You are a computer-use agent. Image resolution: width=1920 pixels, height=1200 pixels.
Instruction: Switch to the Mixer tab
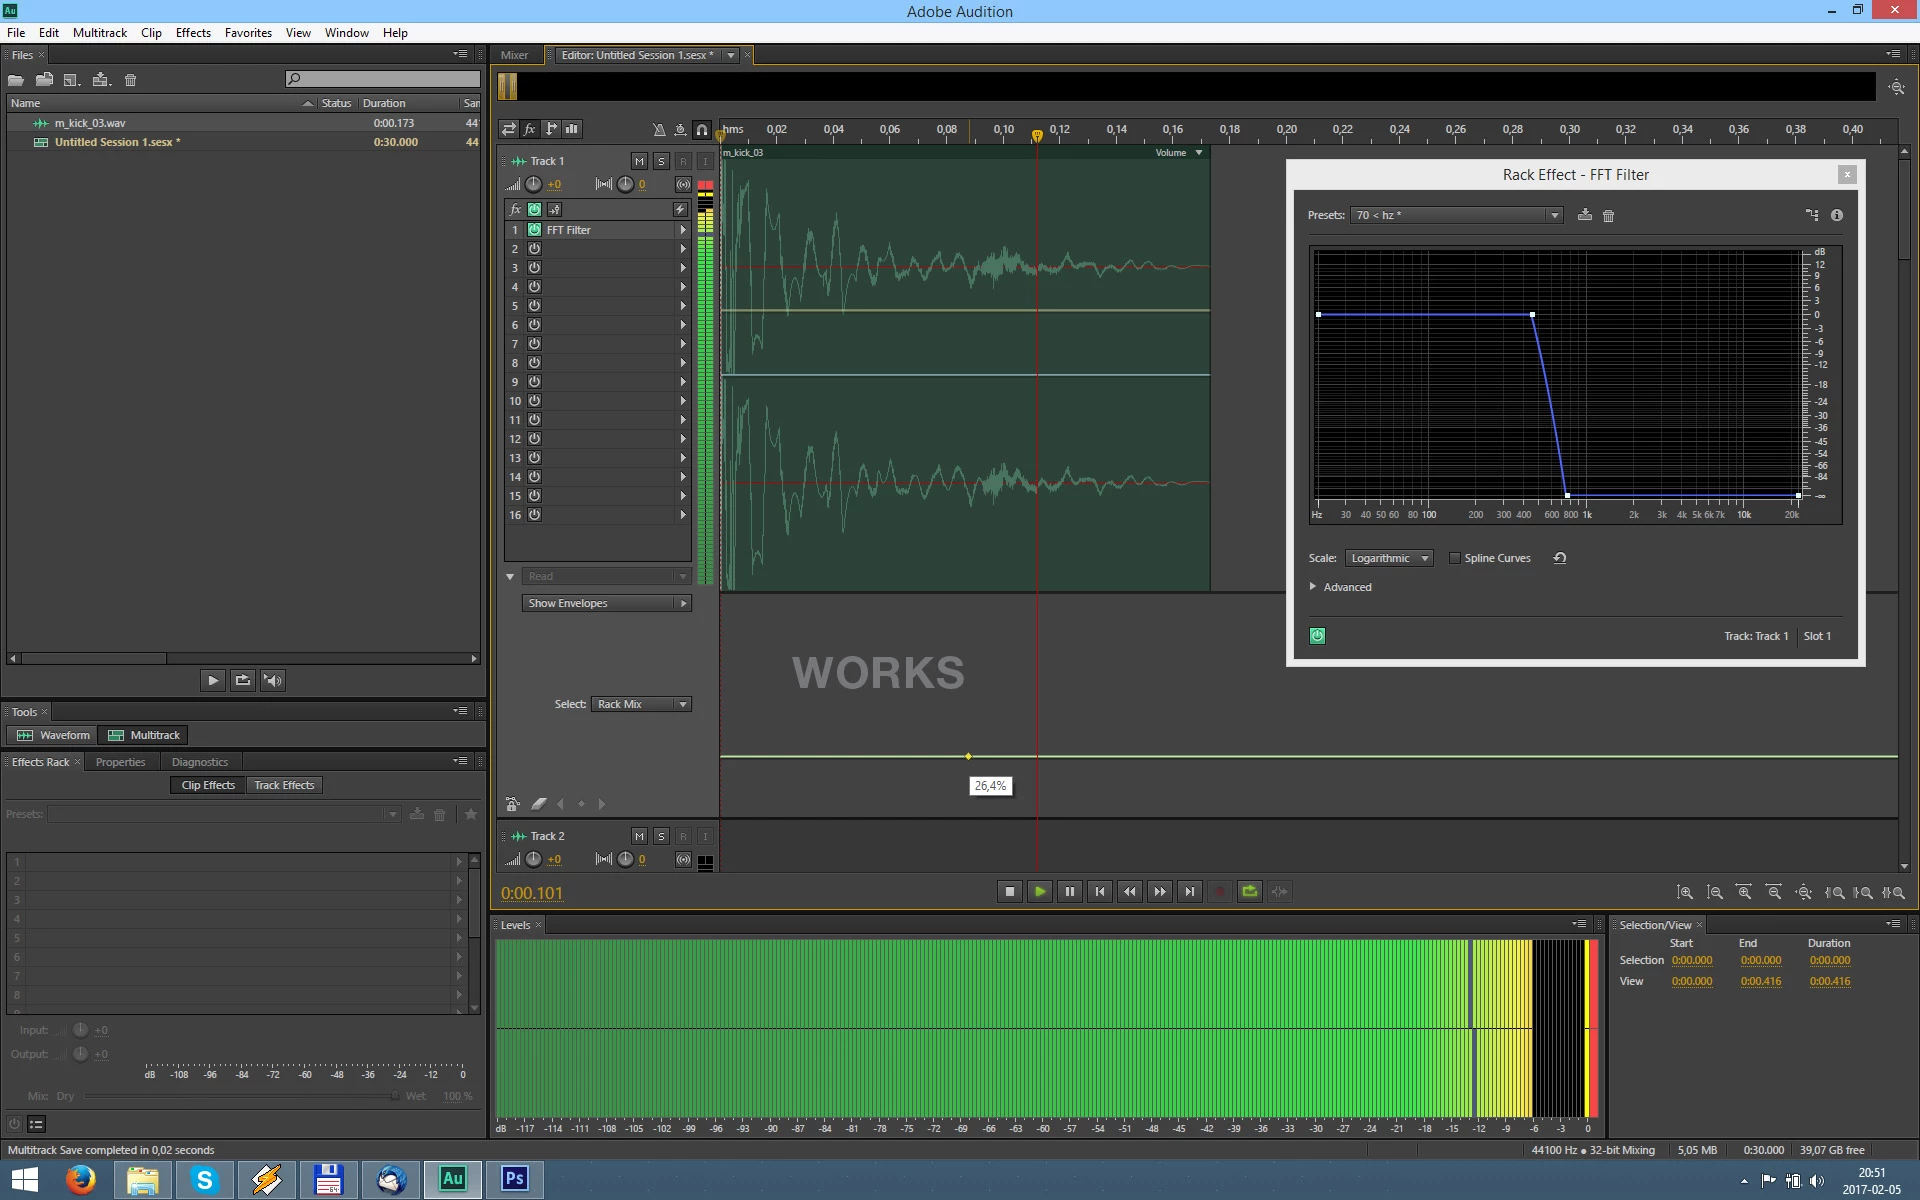pos(514,55)
